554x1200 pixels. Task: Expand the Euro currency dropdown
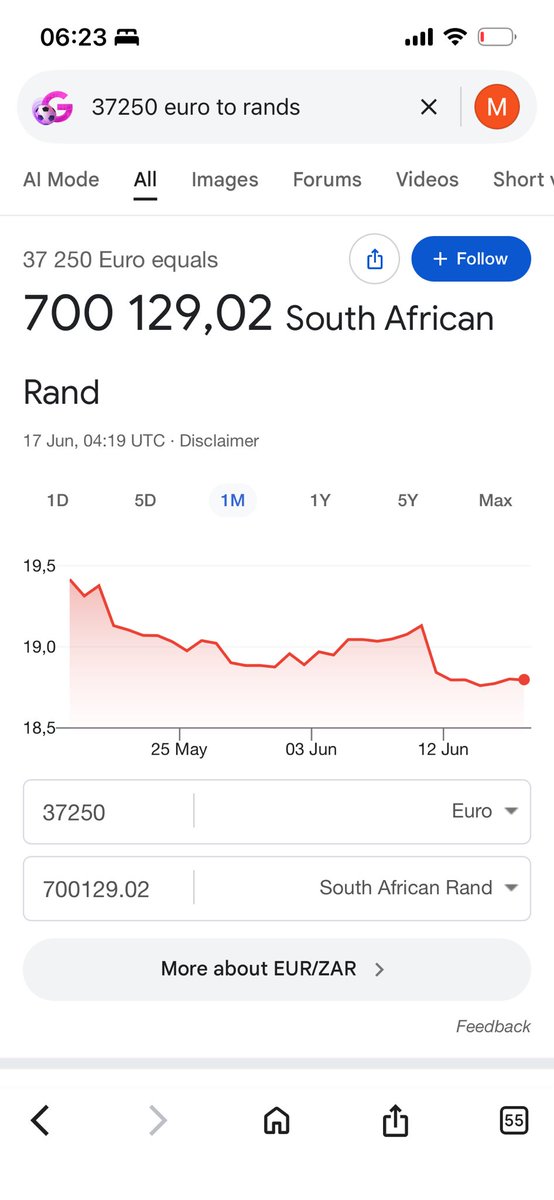click(484, 811)
